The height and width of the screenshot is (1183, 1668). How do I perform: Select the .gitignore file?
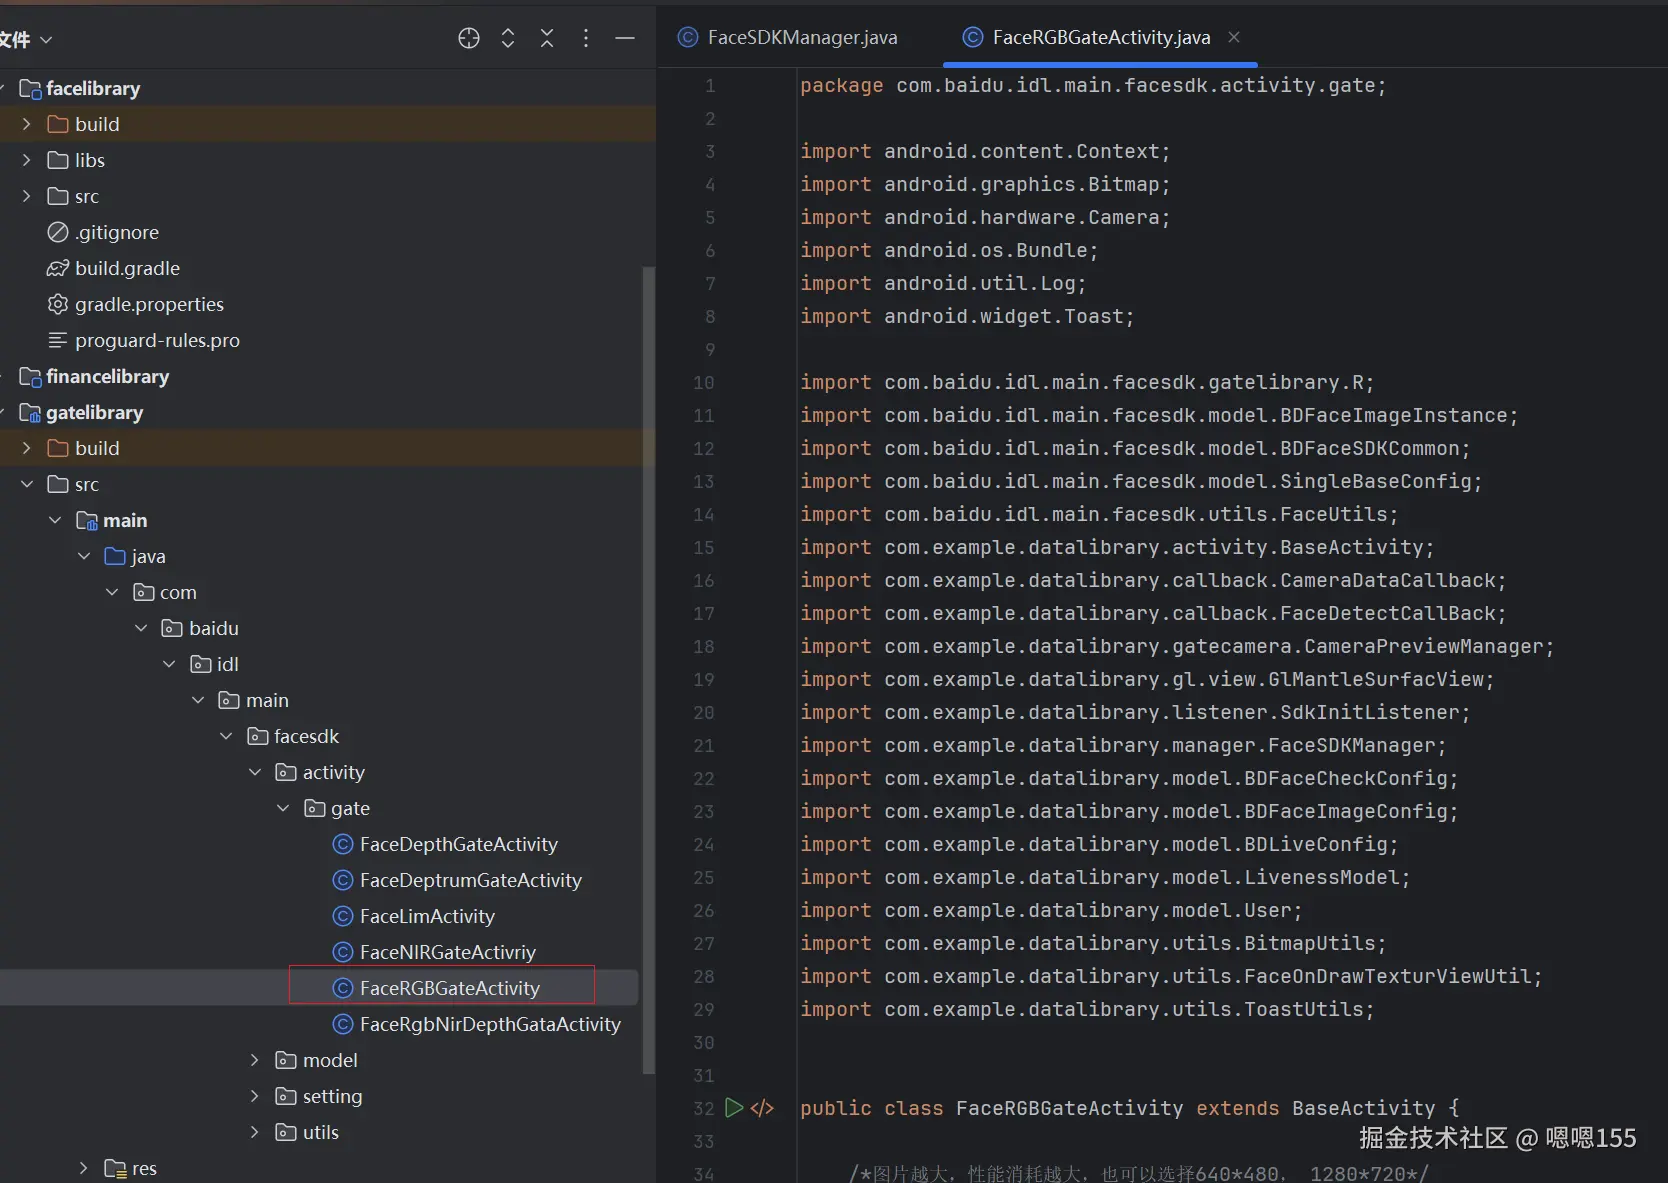tap(117, 232)
